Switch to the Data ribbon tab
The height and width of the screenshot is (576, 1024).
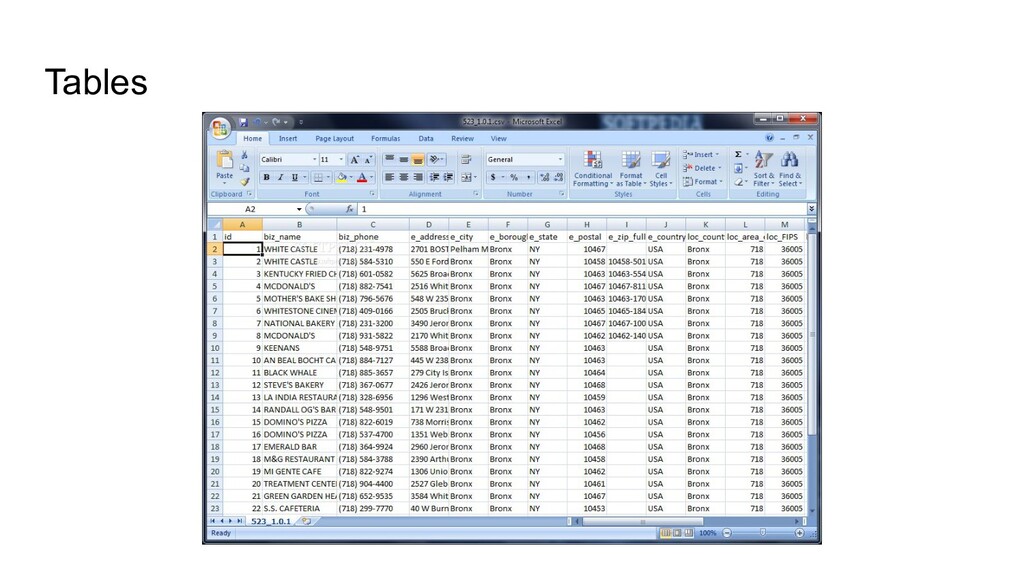coord(426,138)
